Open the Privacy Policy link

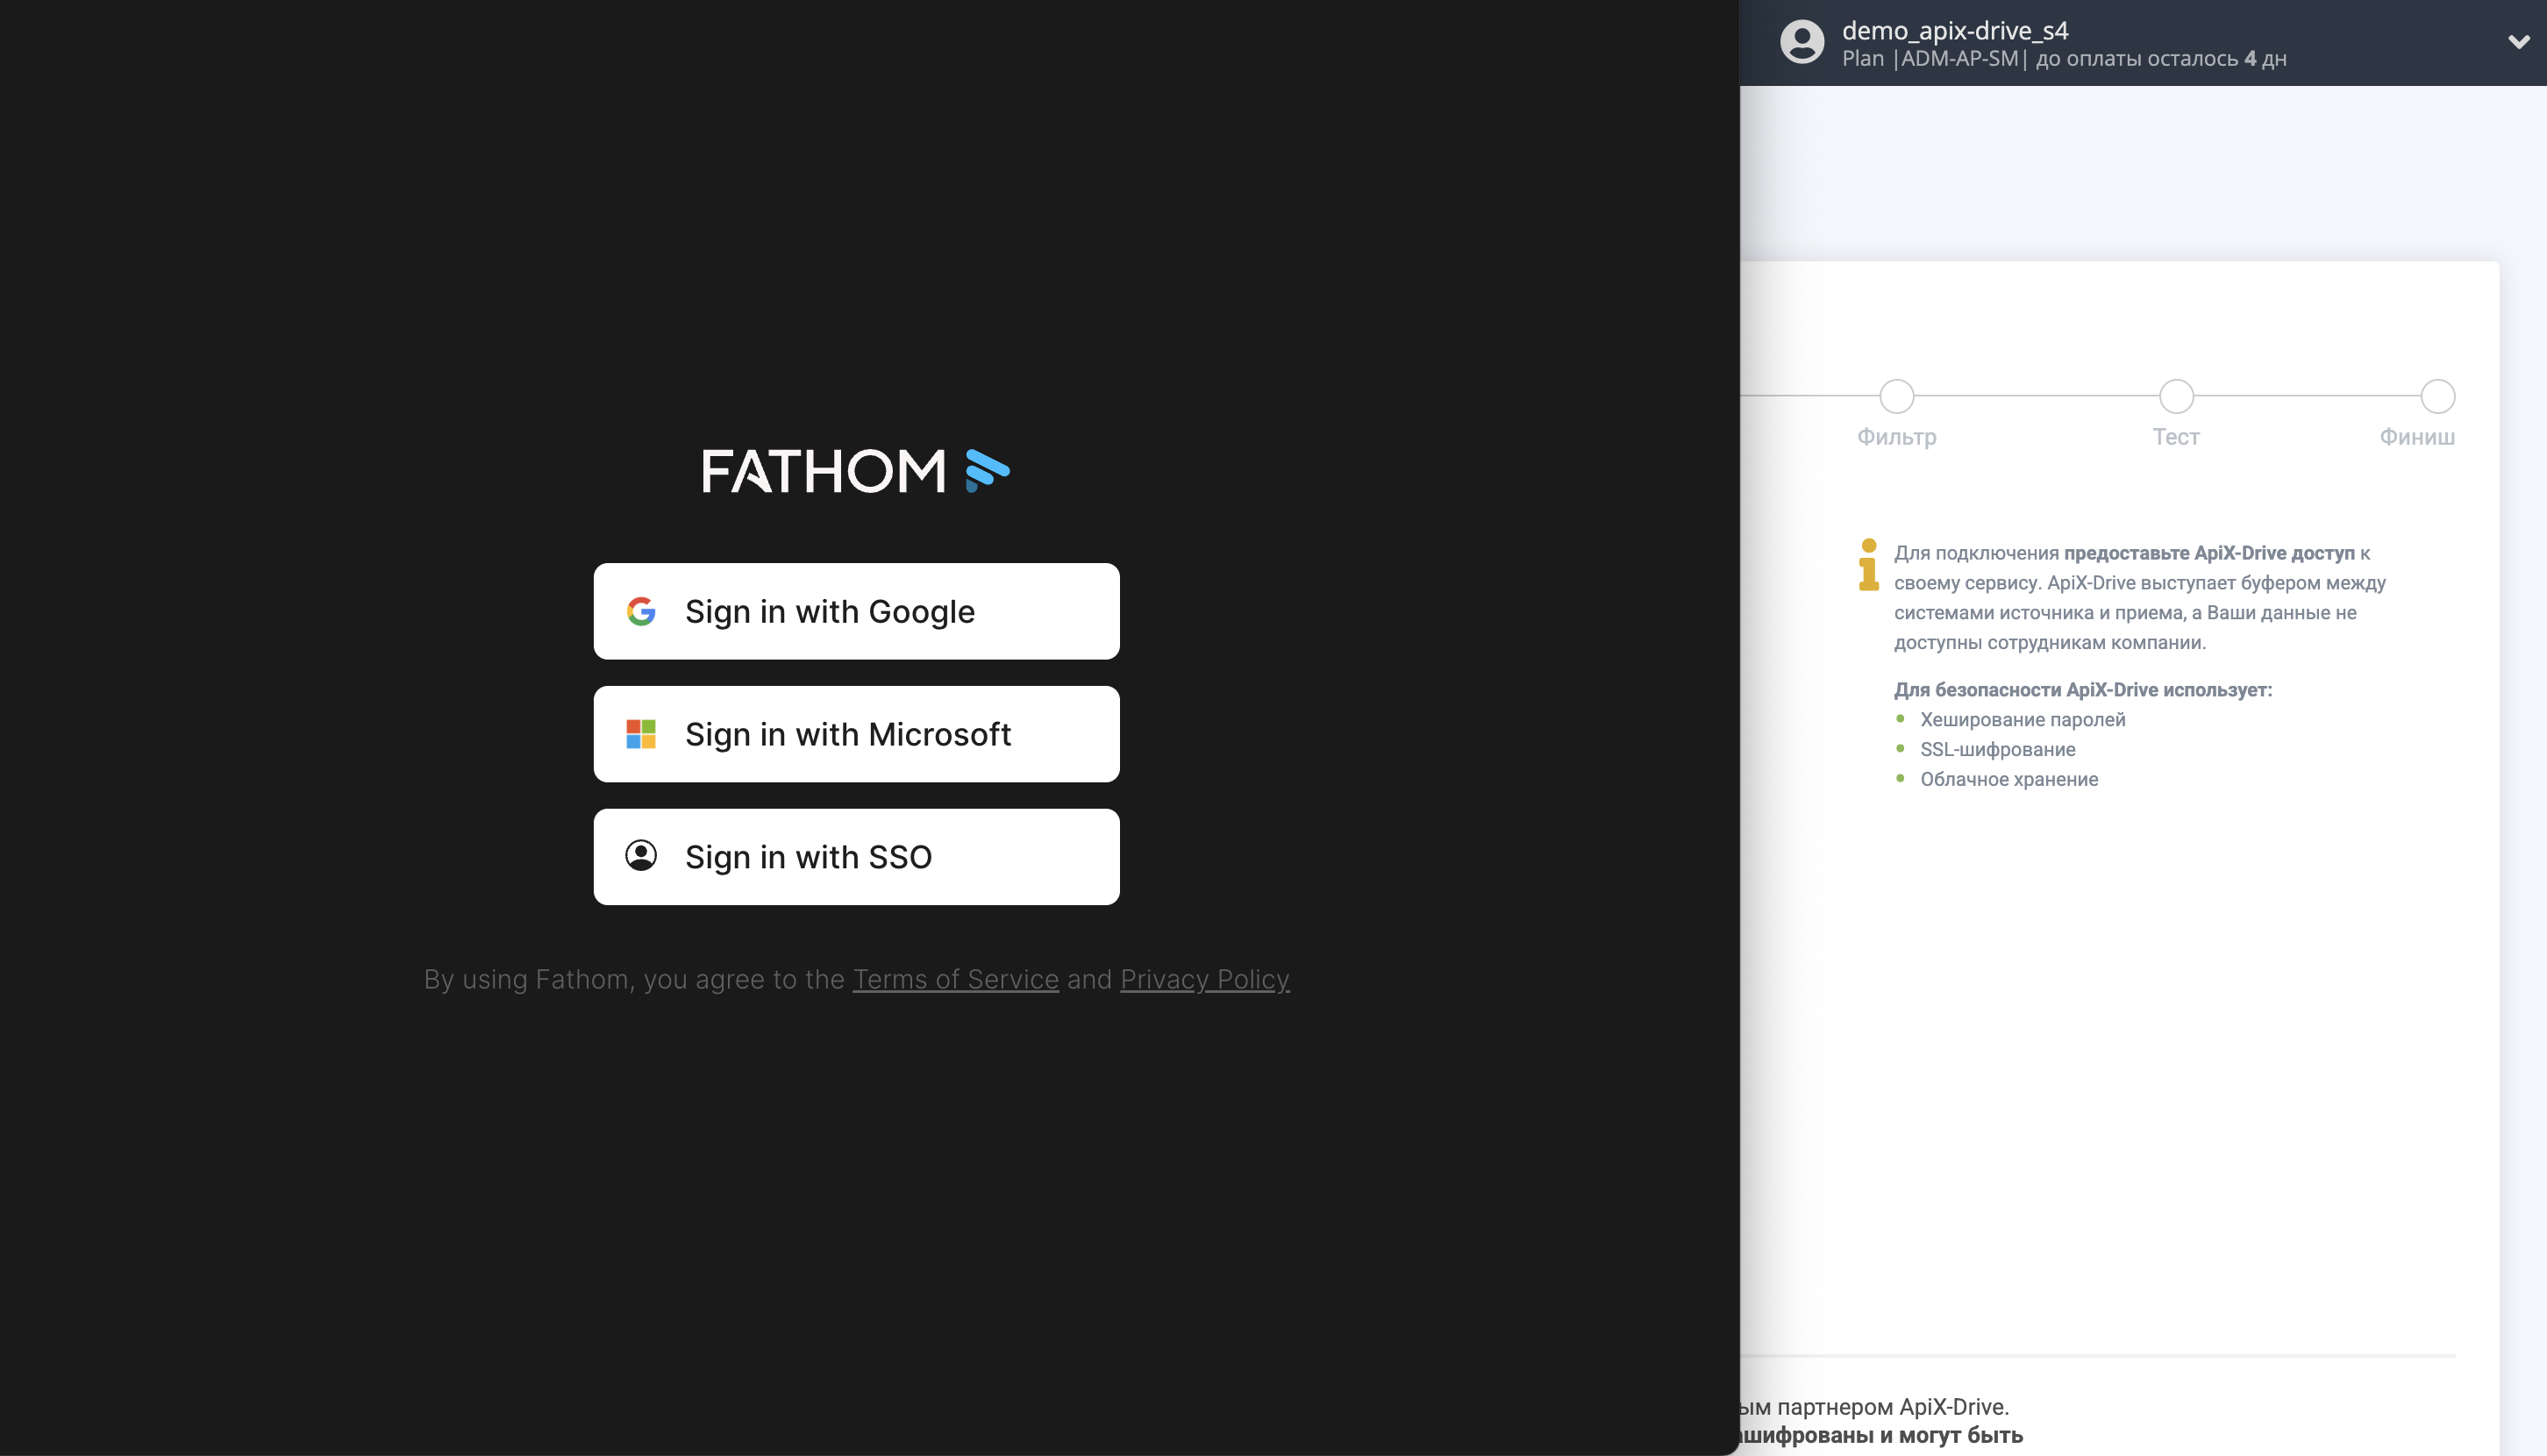click(x=1204, y=979)
